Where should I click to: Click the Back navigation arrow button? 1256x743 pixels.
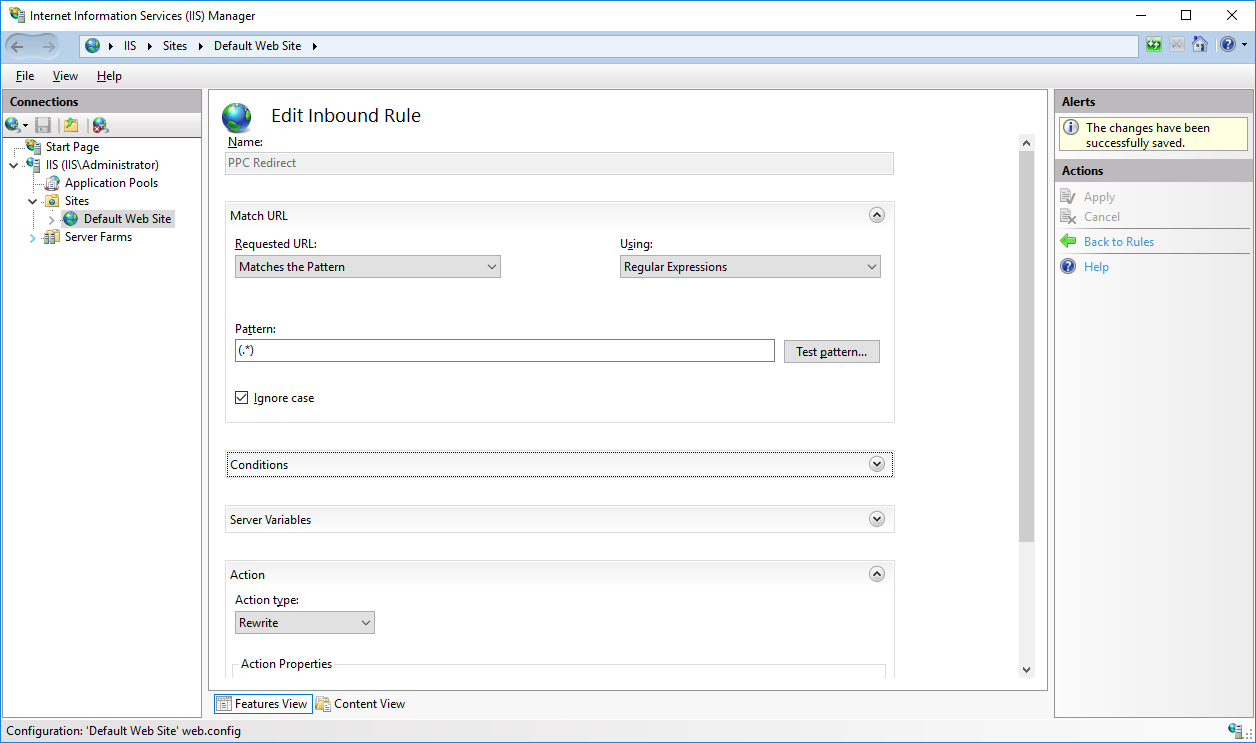tap(18, 46)
